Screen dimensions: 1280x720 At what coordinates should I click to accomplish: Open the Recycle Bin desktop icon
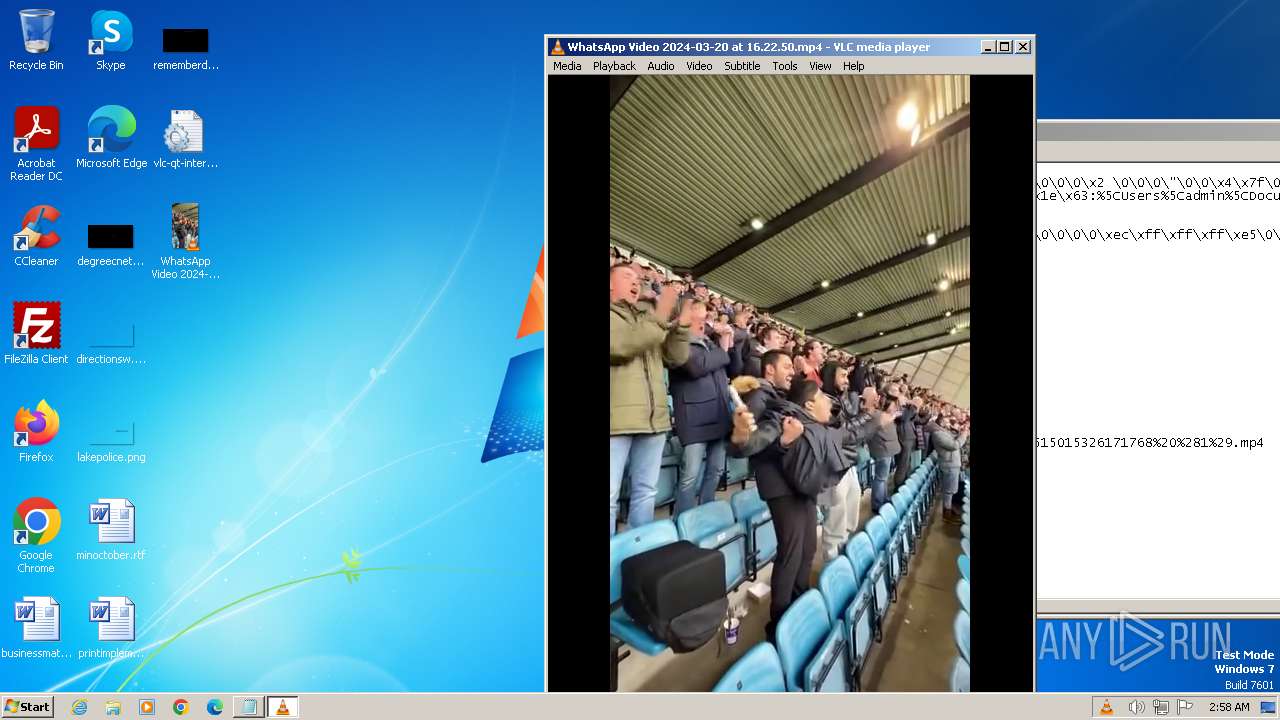(x=36, y=40)
